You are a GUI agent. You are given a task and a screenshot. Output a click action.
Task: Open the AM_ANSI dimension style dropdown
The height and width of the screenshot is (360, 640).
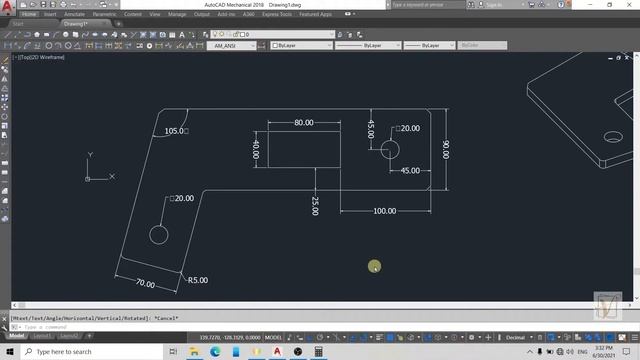point(231,46)
